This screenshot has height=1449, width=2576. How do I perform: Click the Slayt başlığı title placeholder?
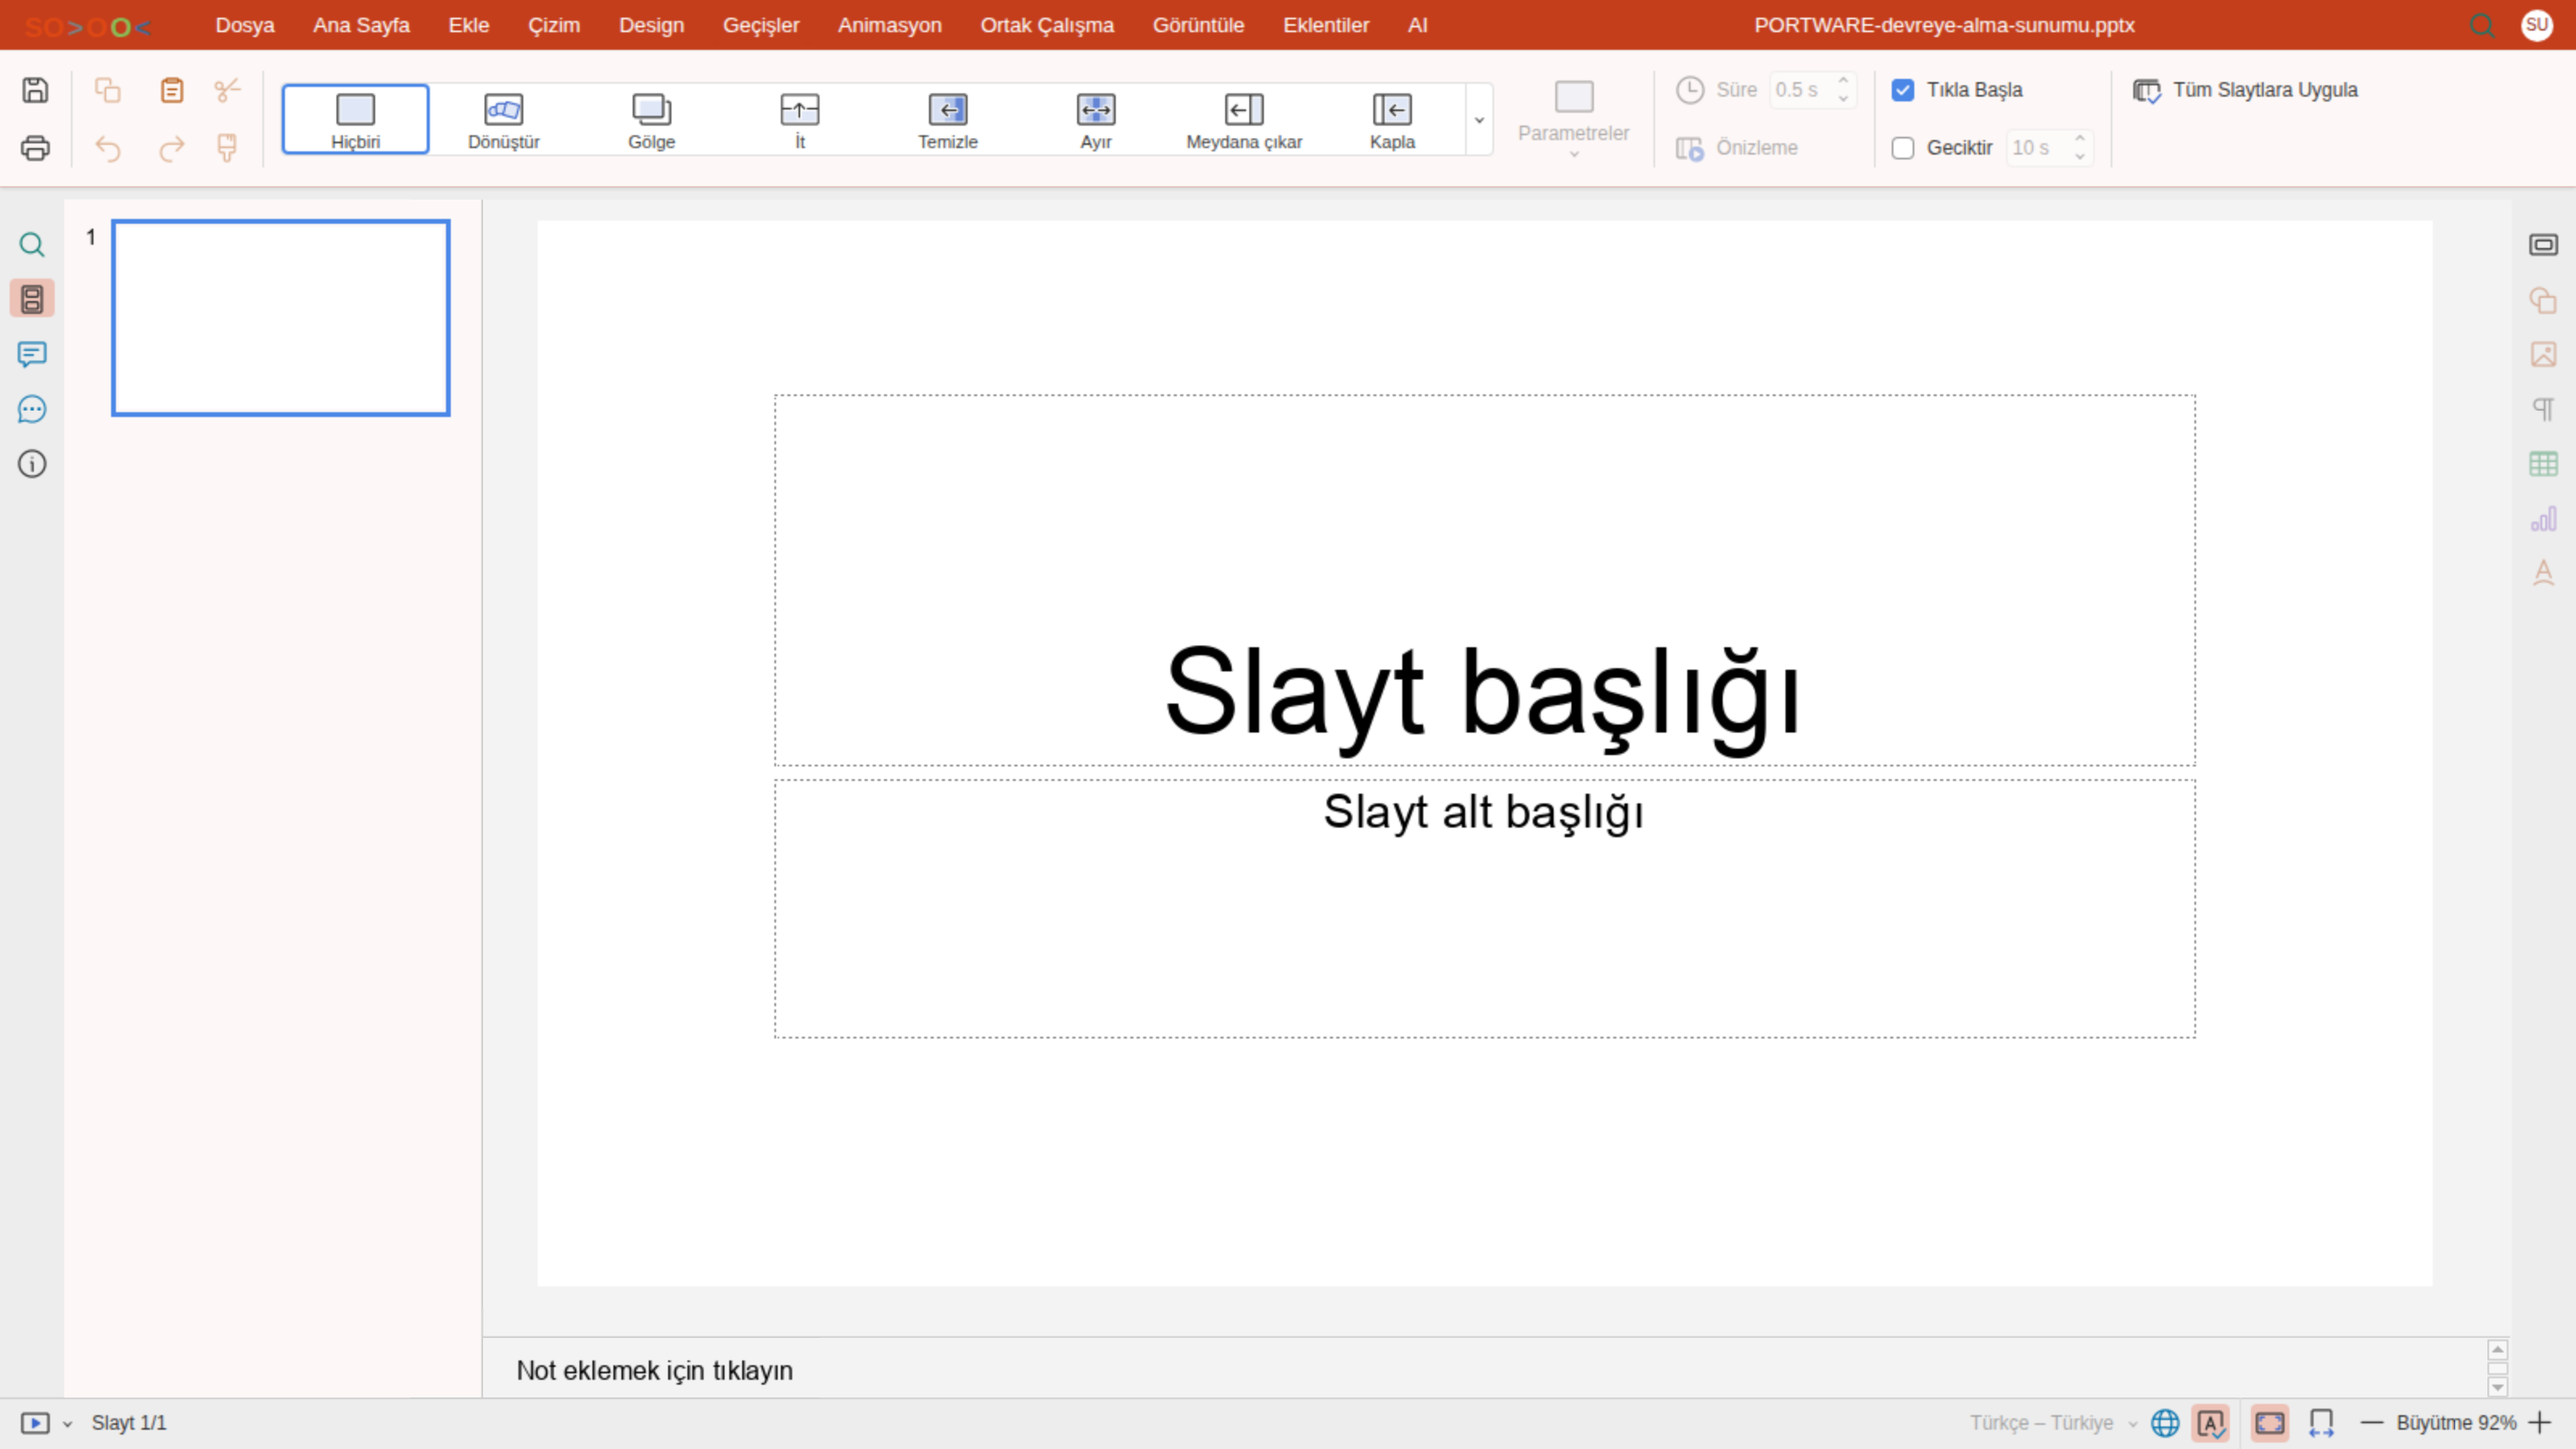pos(1484,580)
